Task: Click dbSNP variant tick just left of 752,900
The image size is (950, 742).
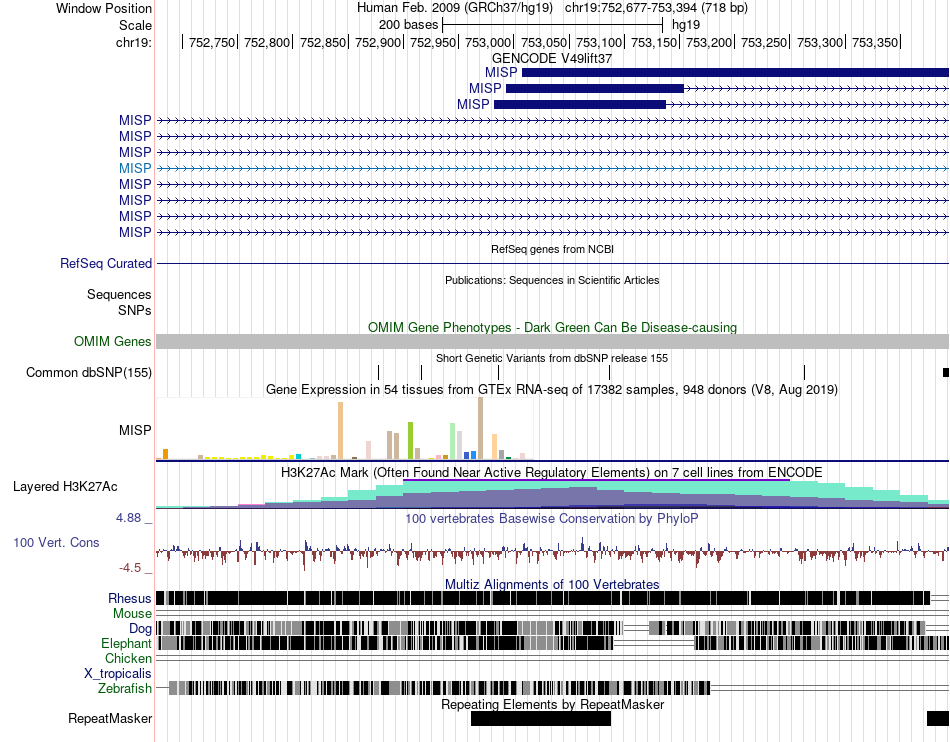Action: pos(379,373)
